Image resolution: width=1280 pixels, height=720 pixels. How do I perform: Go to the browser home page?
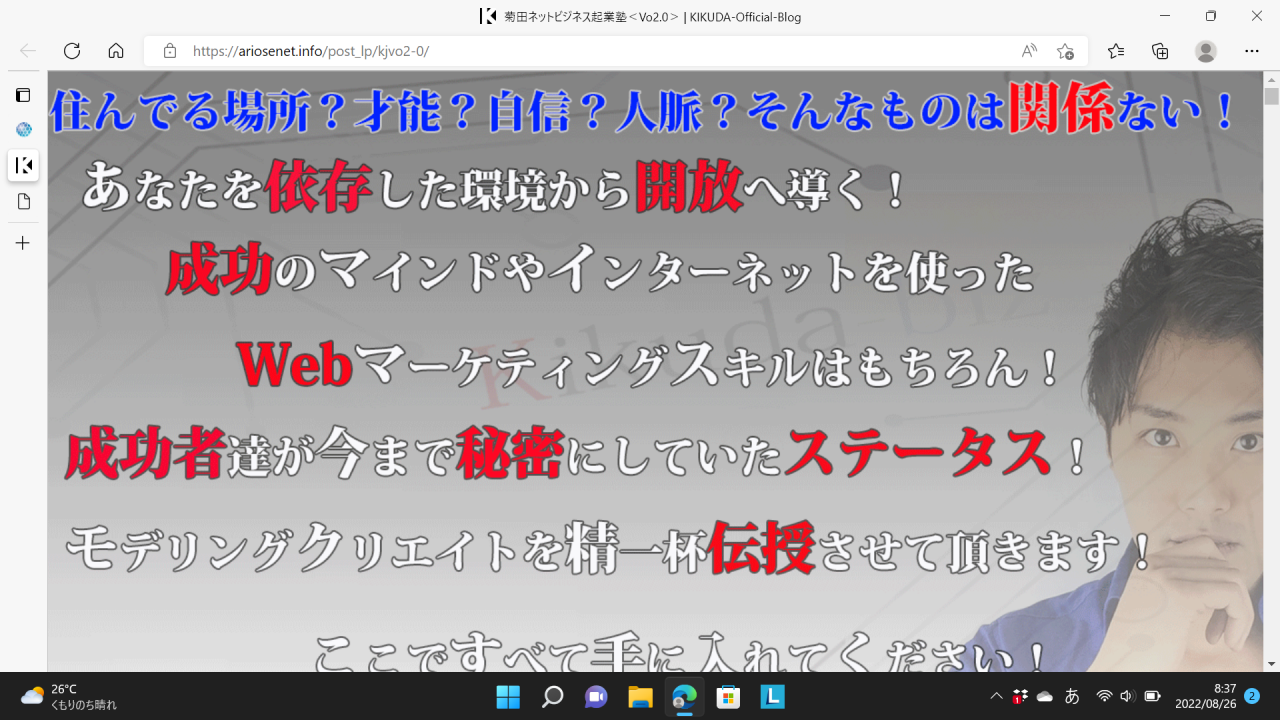116,51
